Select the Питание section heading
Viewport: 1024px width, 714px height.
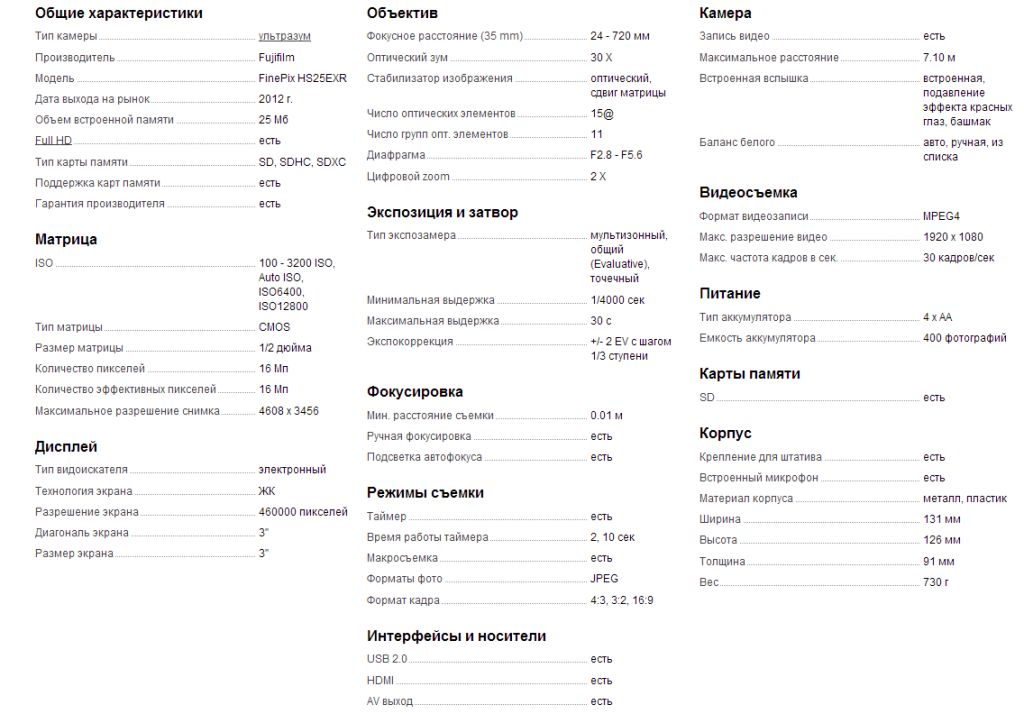[x=729, y=294]
